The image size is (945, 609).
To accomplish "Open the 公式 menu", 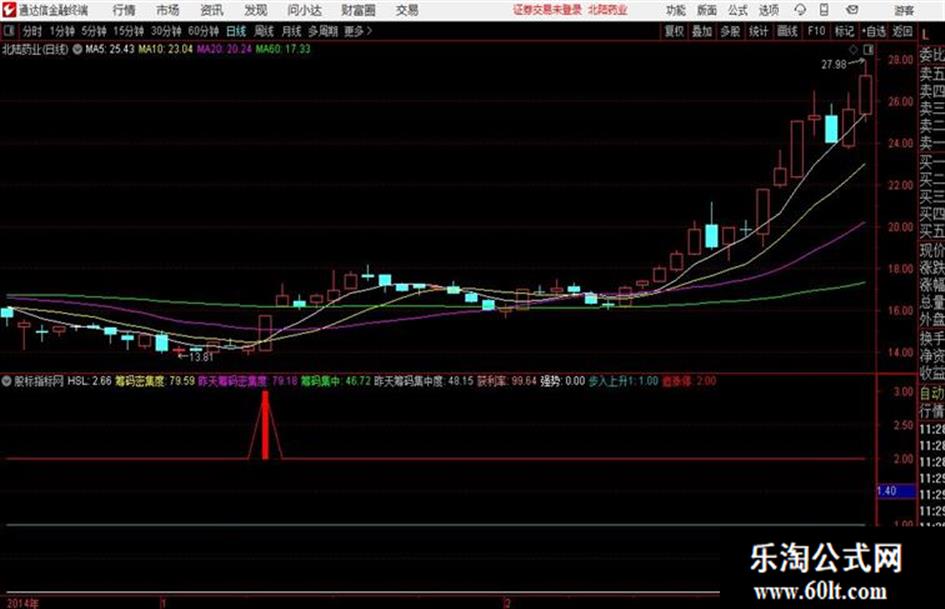I will click(738, 10).
